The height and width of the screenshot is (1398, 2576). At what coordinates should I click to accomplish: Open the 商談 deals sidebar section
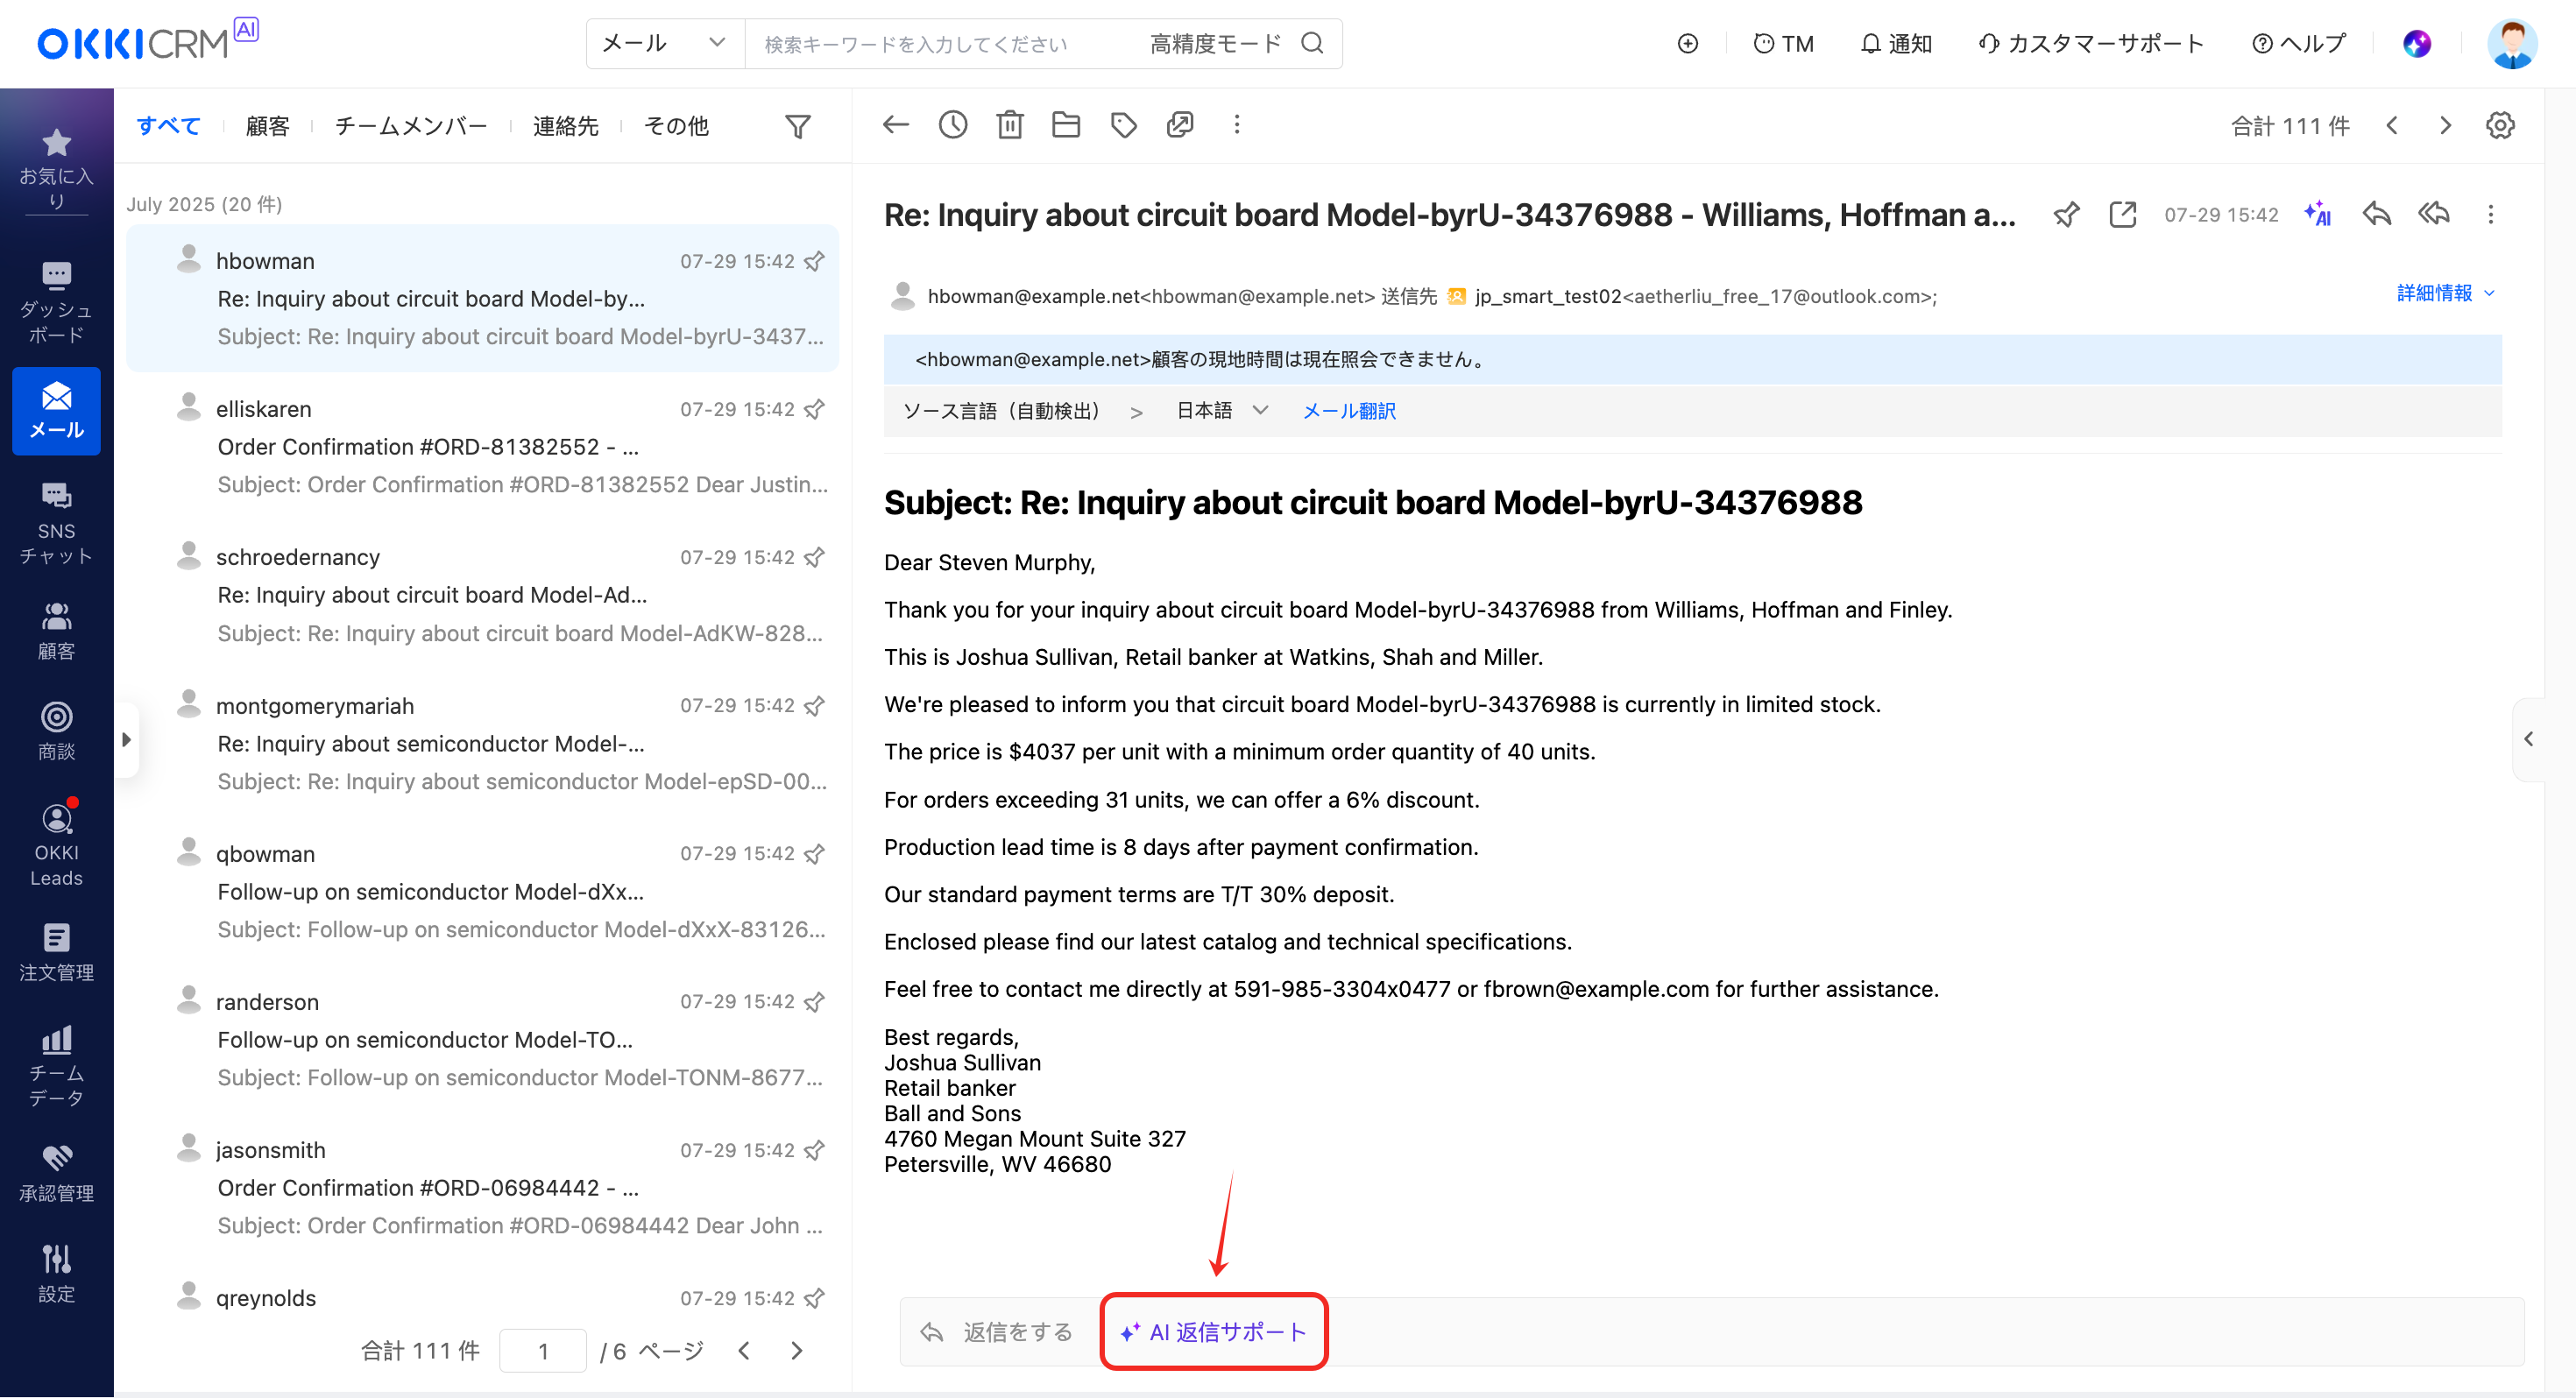pos(56,732)
